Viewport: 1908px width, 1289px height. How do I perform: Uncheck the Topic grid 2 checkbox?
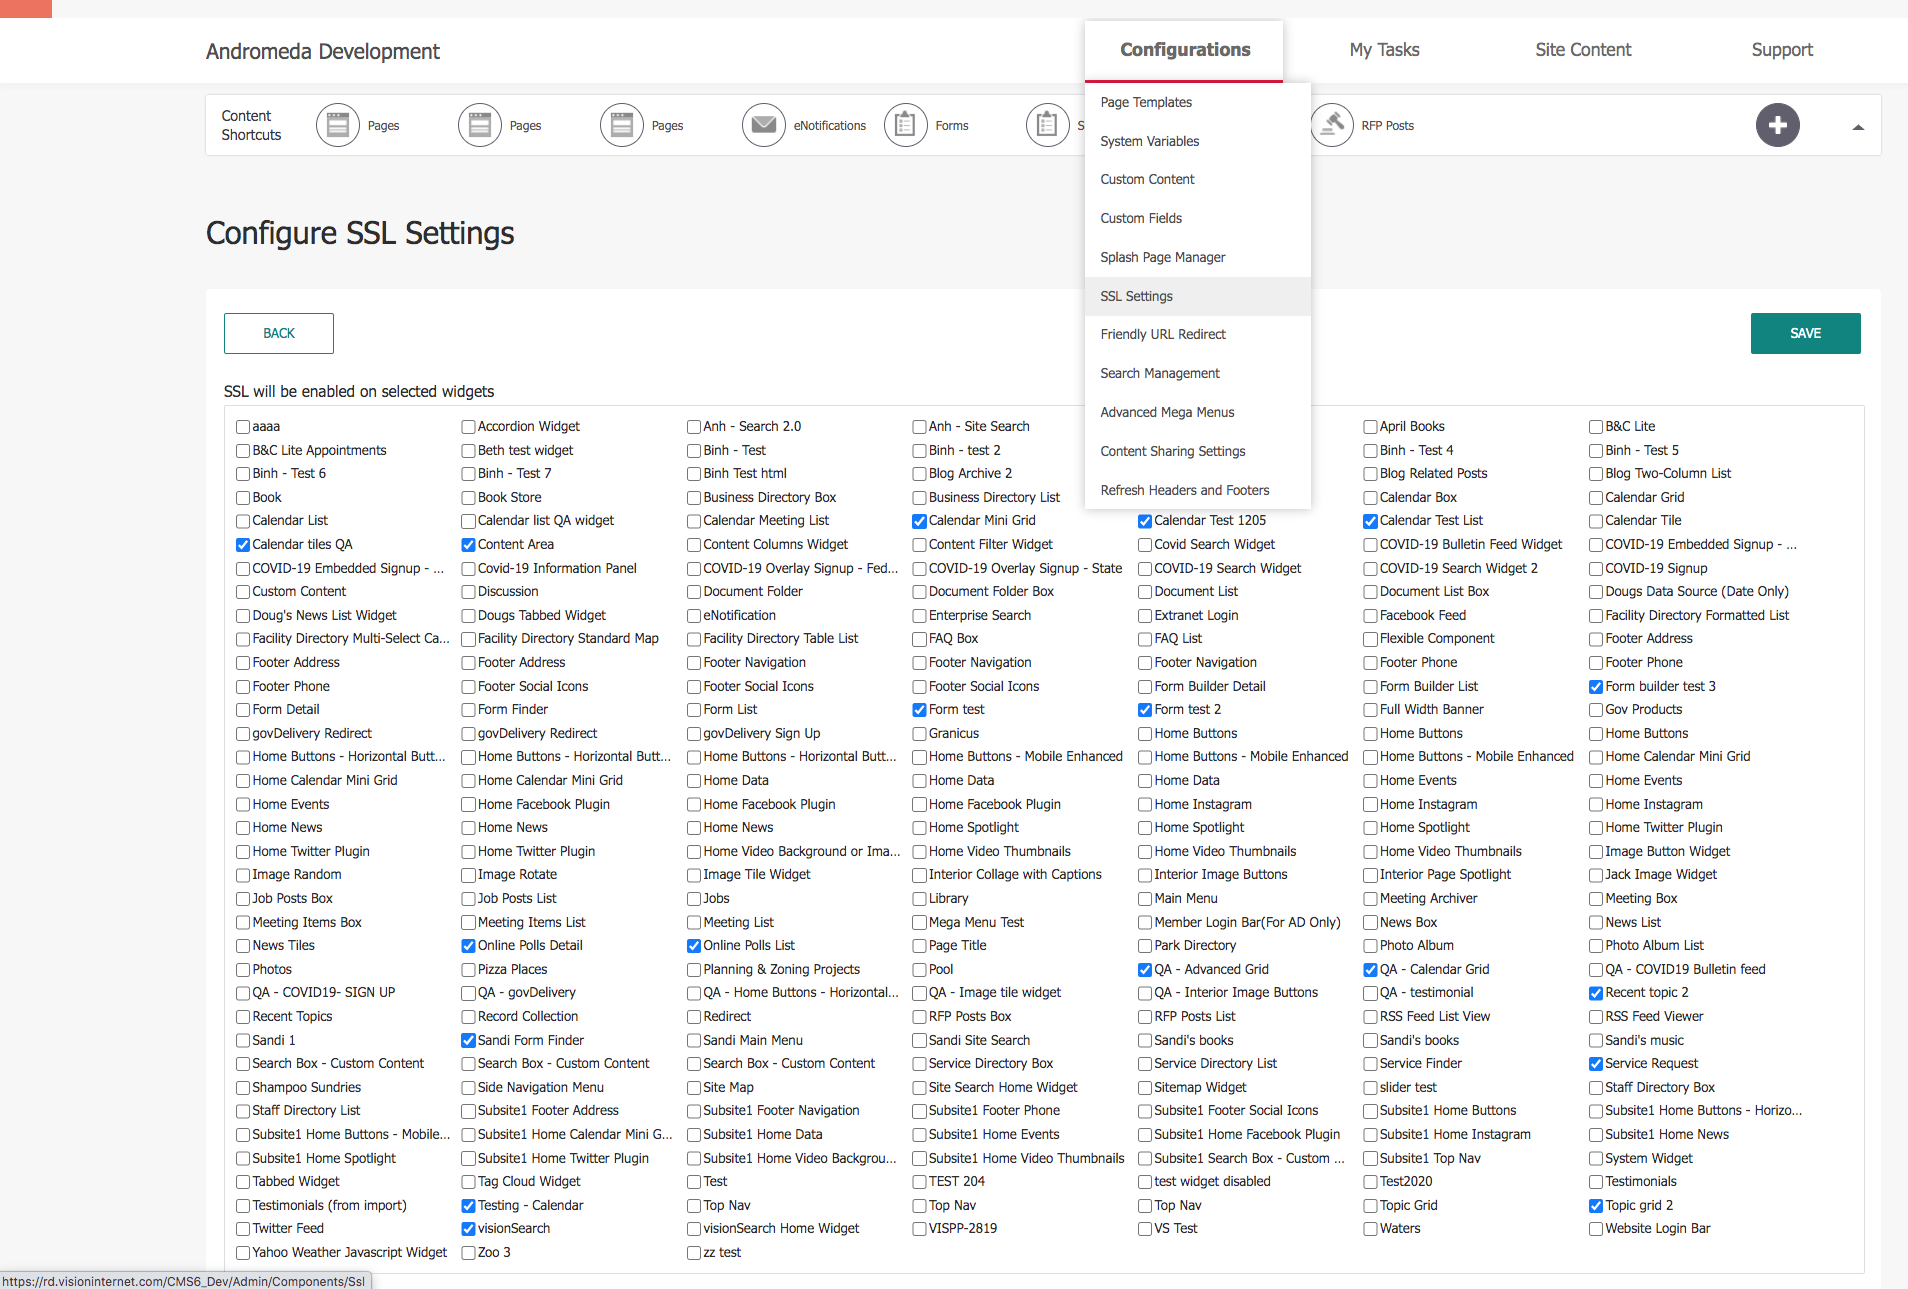tap(1596, 1206)
